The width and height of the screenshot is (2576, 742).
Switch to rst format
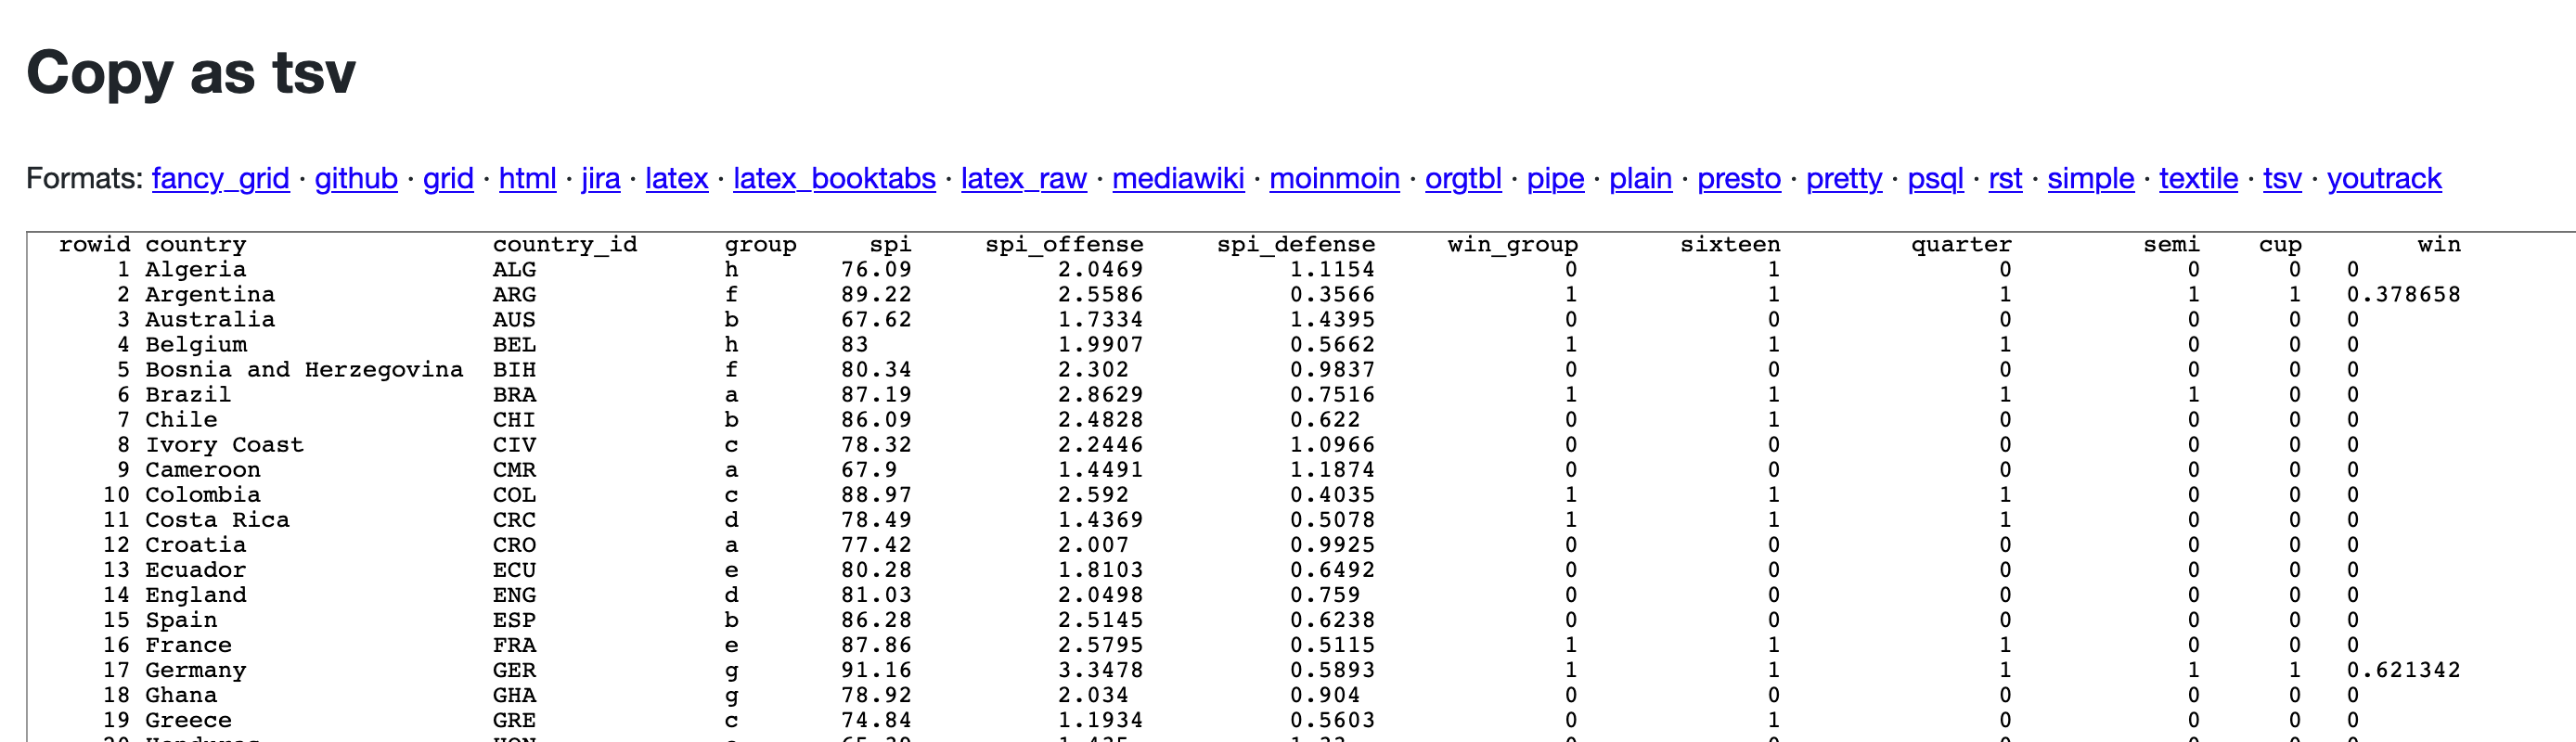coord(2005,178)
